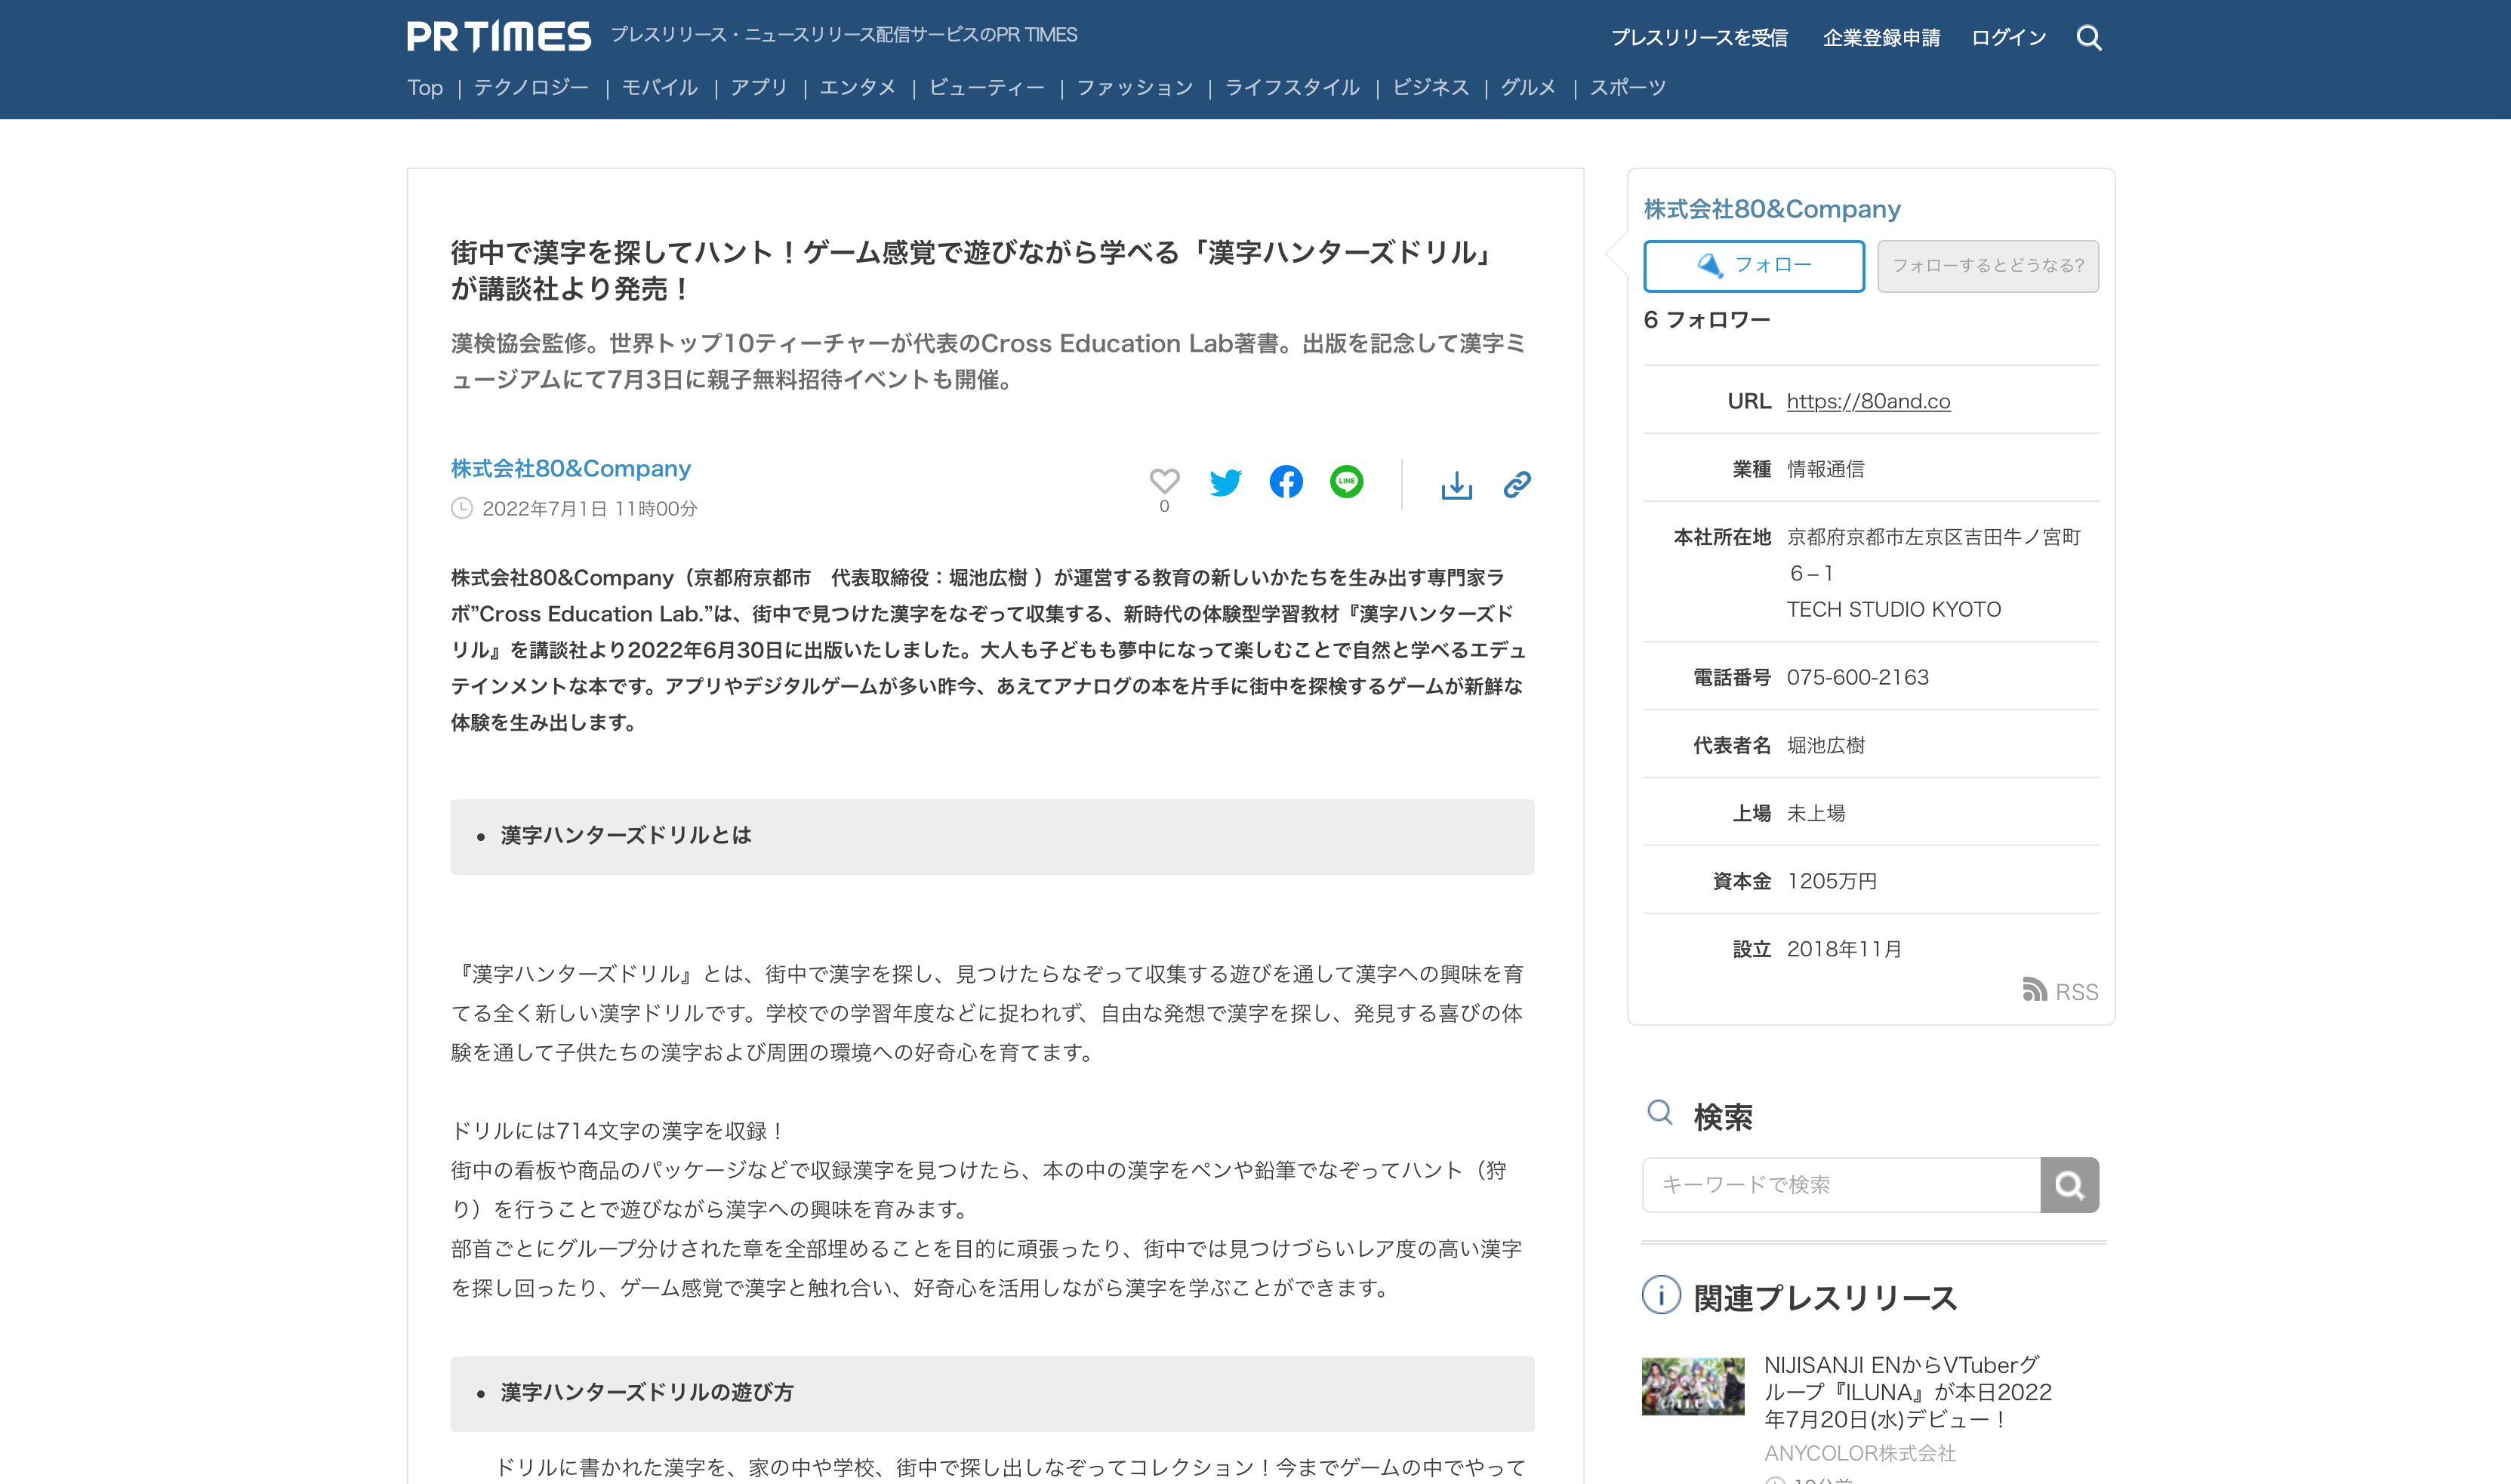2511x1484 pixels.
Task: Open NIJISANJI EN ILUNA related release thumbnail
Action: [1693, 1386]
